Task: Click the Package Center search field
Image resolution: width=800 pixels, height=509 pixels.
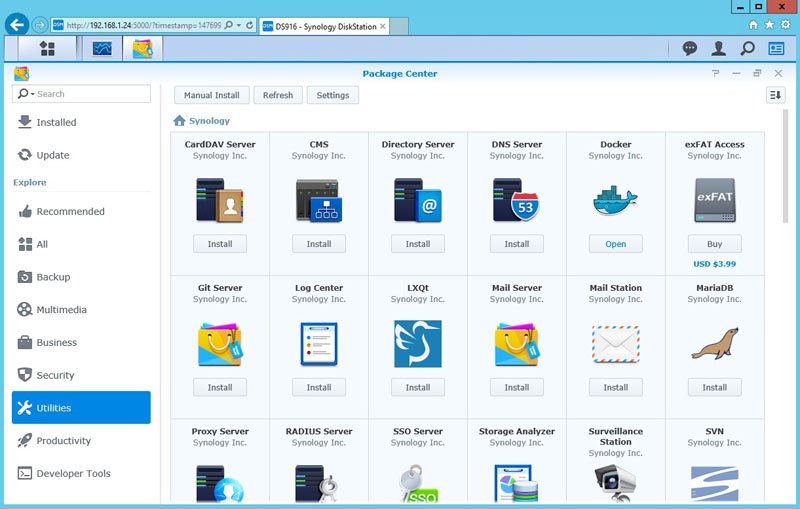Action: click(81, 94)
